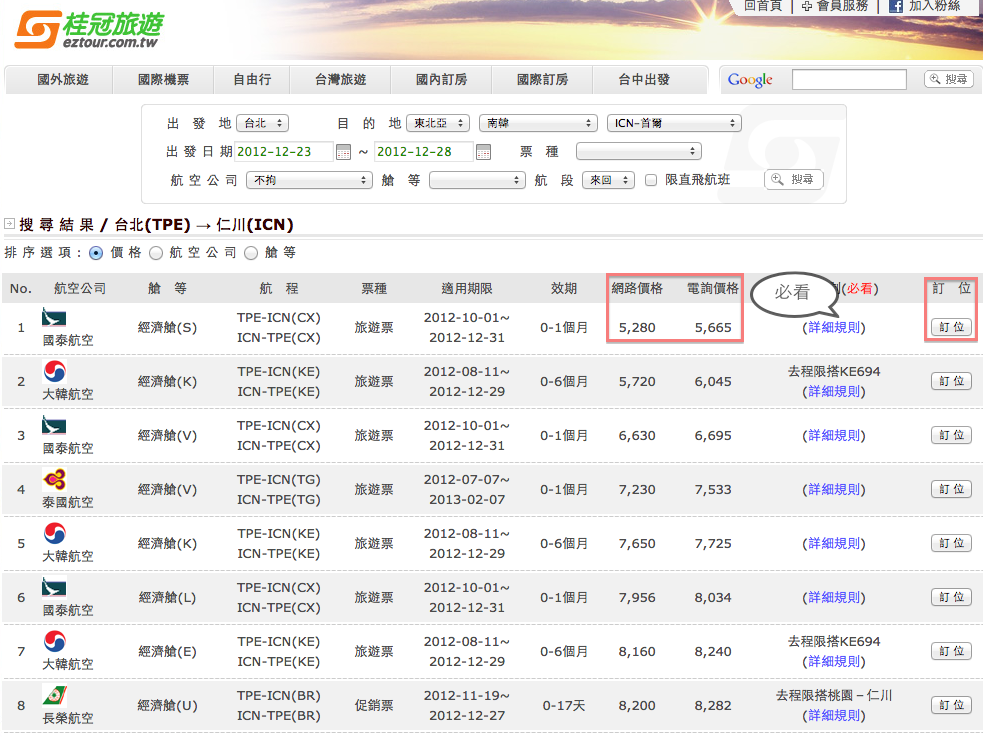Select sort by 艙等 radio button
This screenshot has height=737, width=983.
[251, 253]
